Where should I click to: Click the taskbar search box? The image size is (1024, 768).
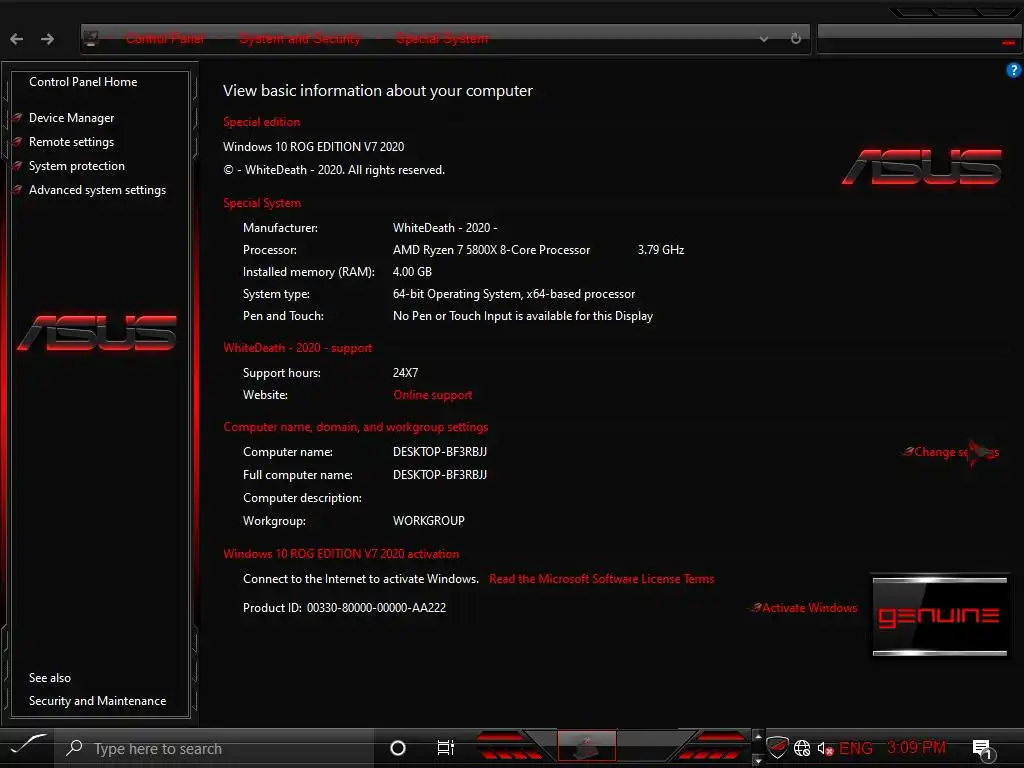click(x=216, y=748)
